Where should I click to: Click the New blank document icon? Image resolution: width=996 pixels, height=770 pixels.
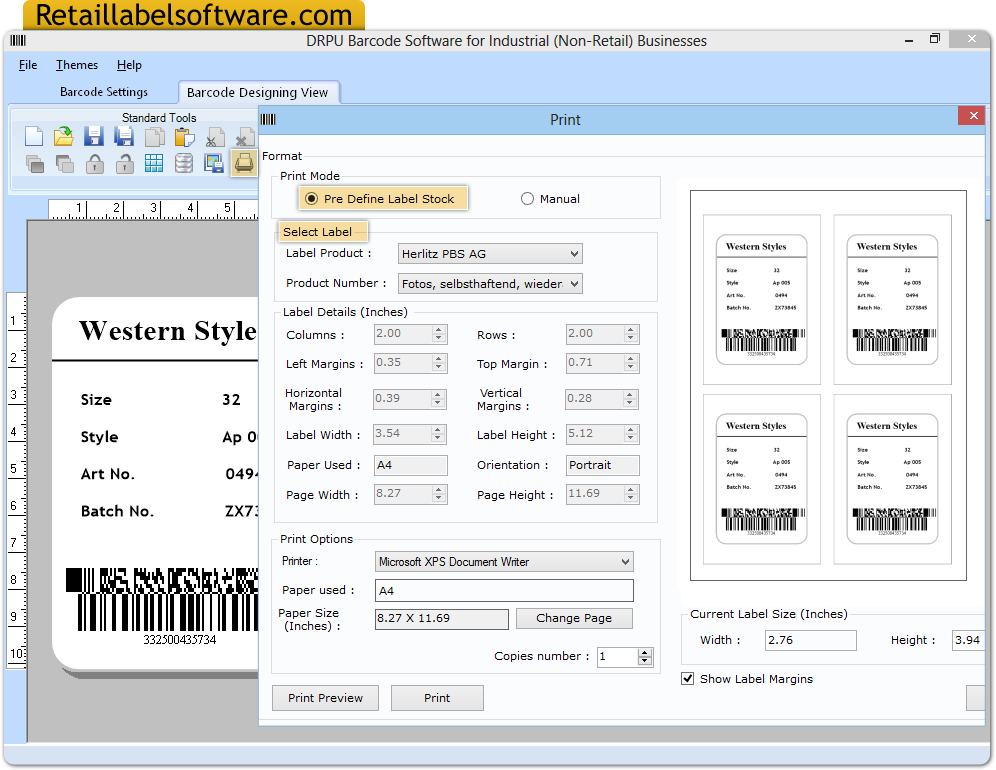[x=34, y=137]
